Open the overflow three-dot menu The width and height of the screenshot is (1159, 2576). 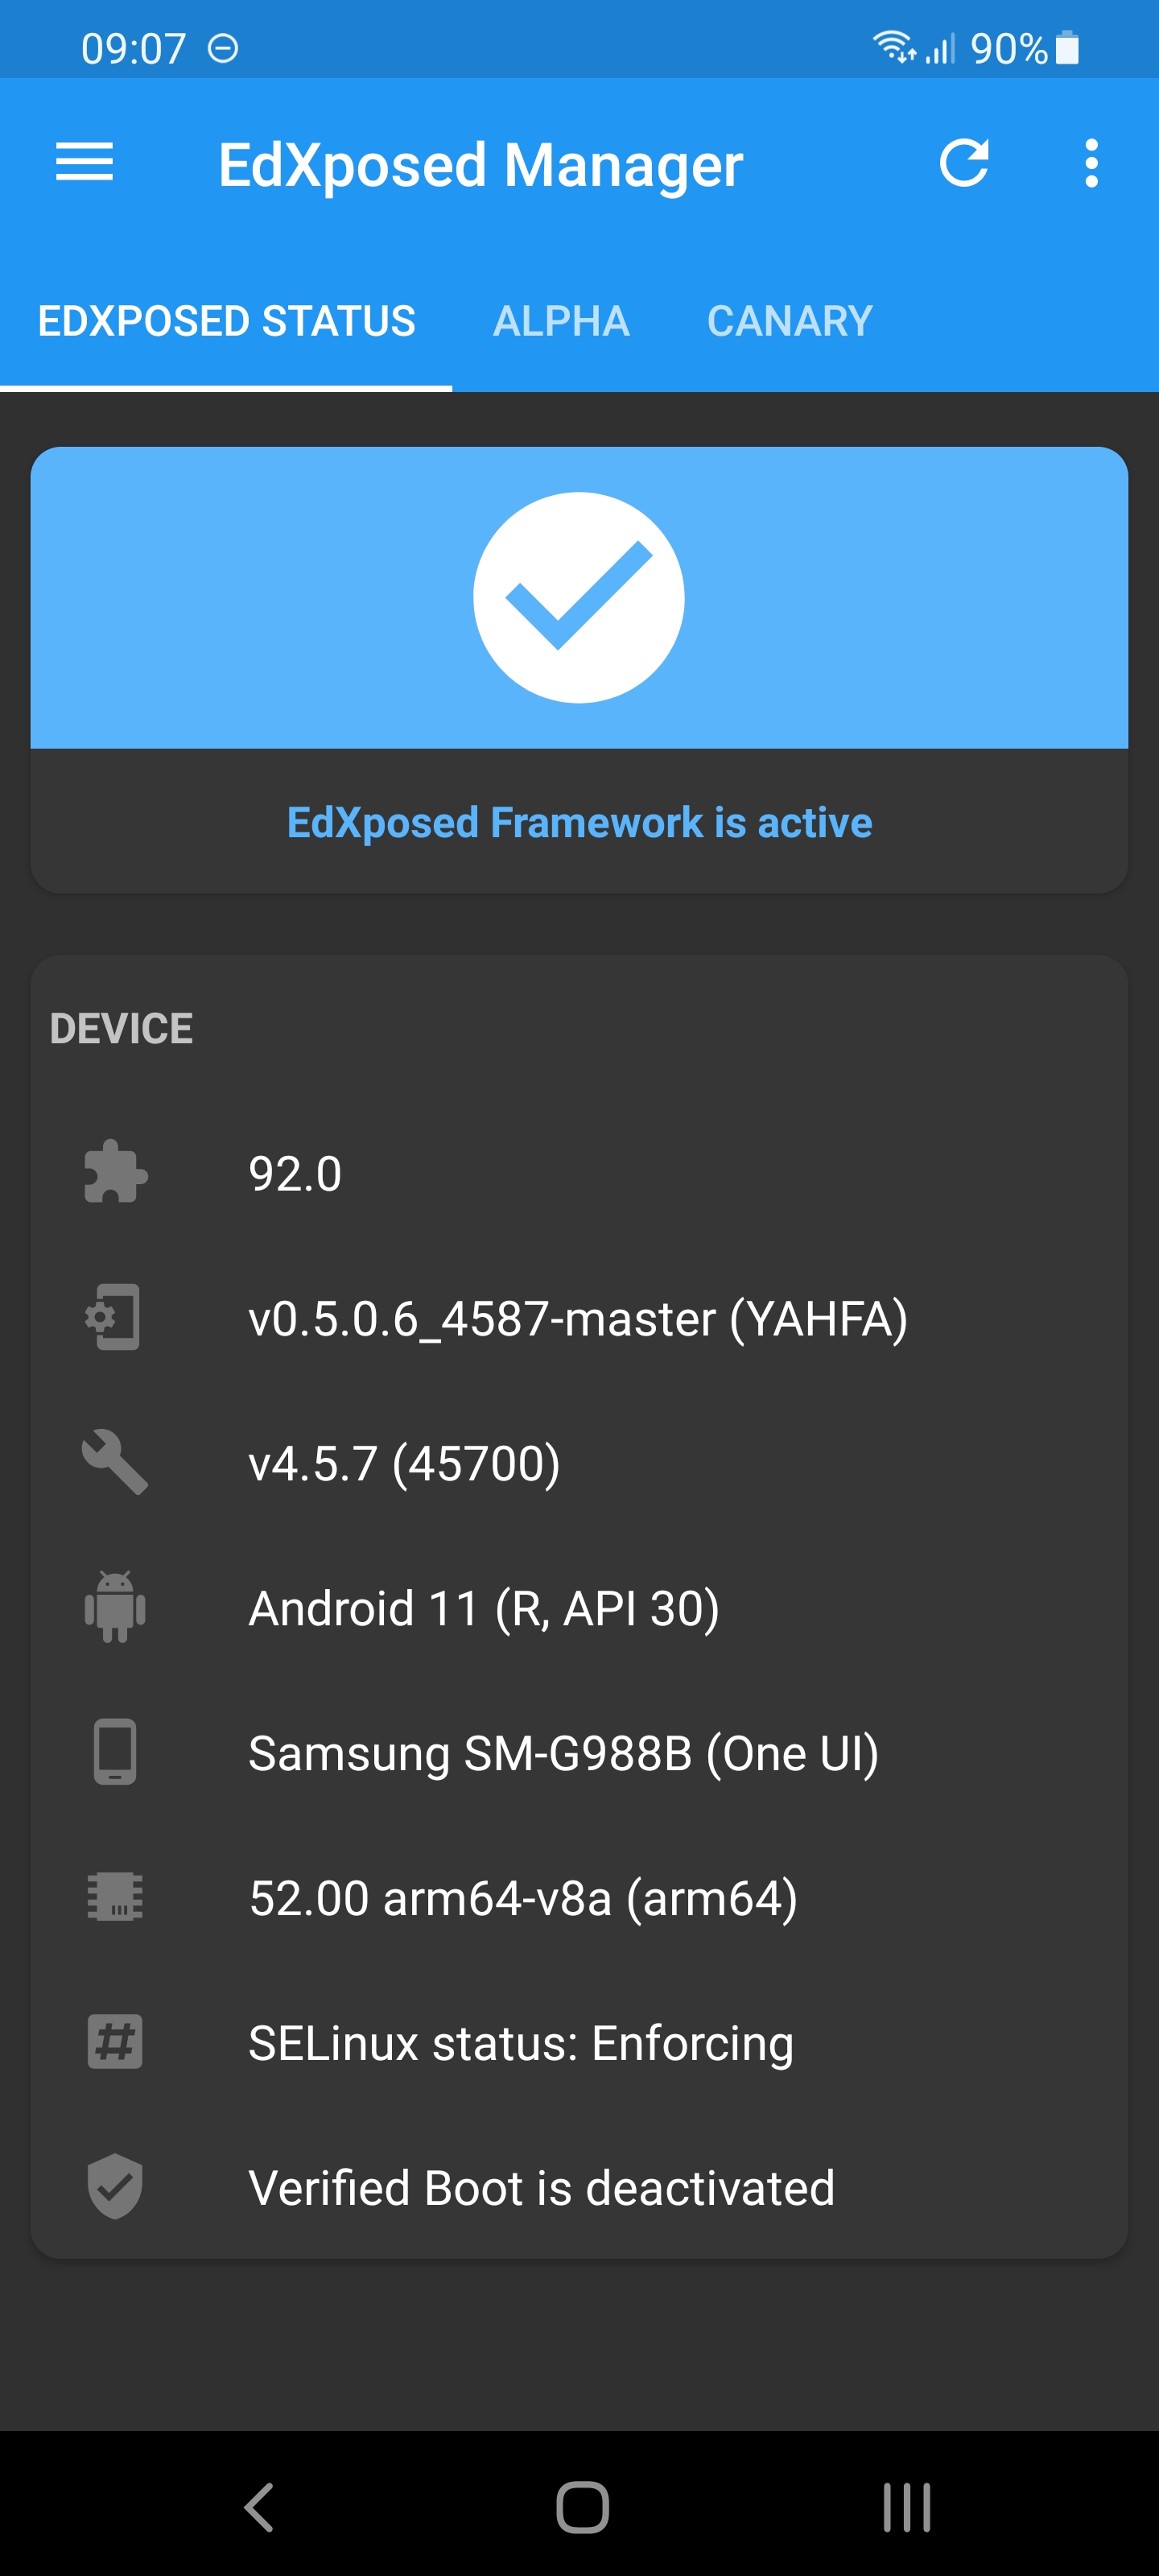[1091, 163]
